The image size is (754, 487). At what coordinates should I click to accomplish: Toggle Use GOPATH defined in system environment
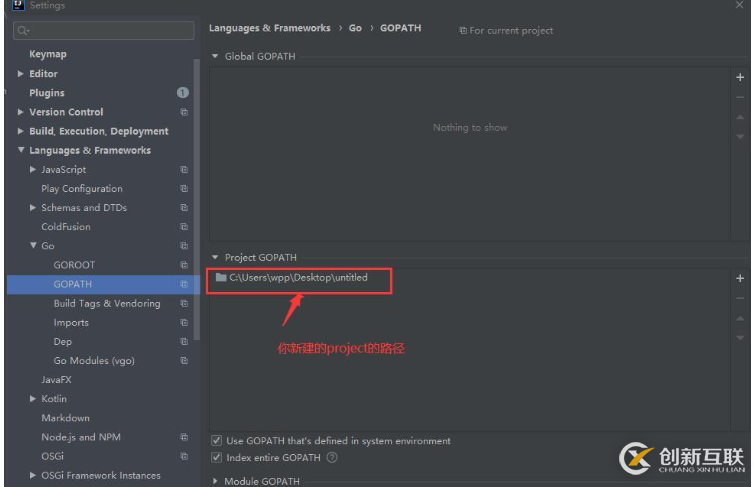[x=216, y=440]
